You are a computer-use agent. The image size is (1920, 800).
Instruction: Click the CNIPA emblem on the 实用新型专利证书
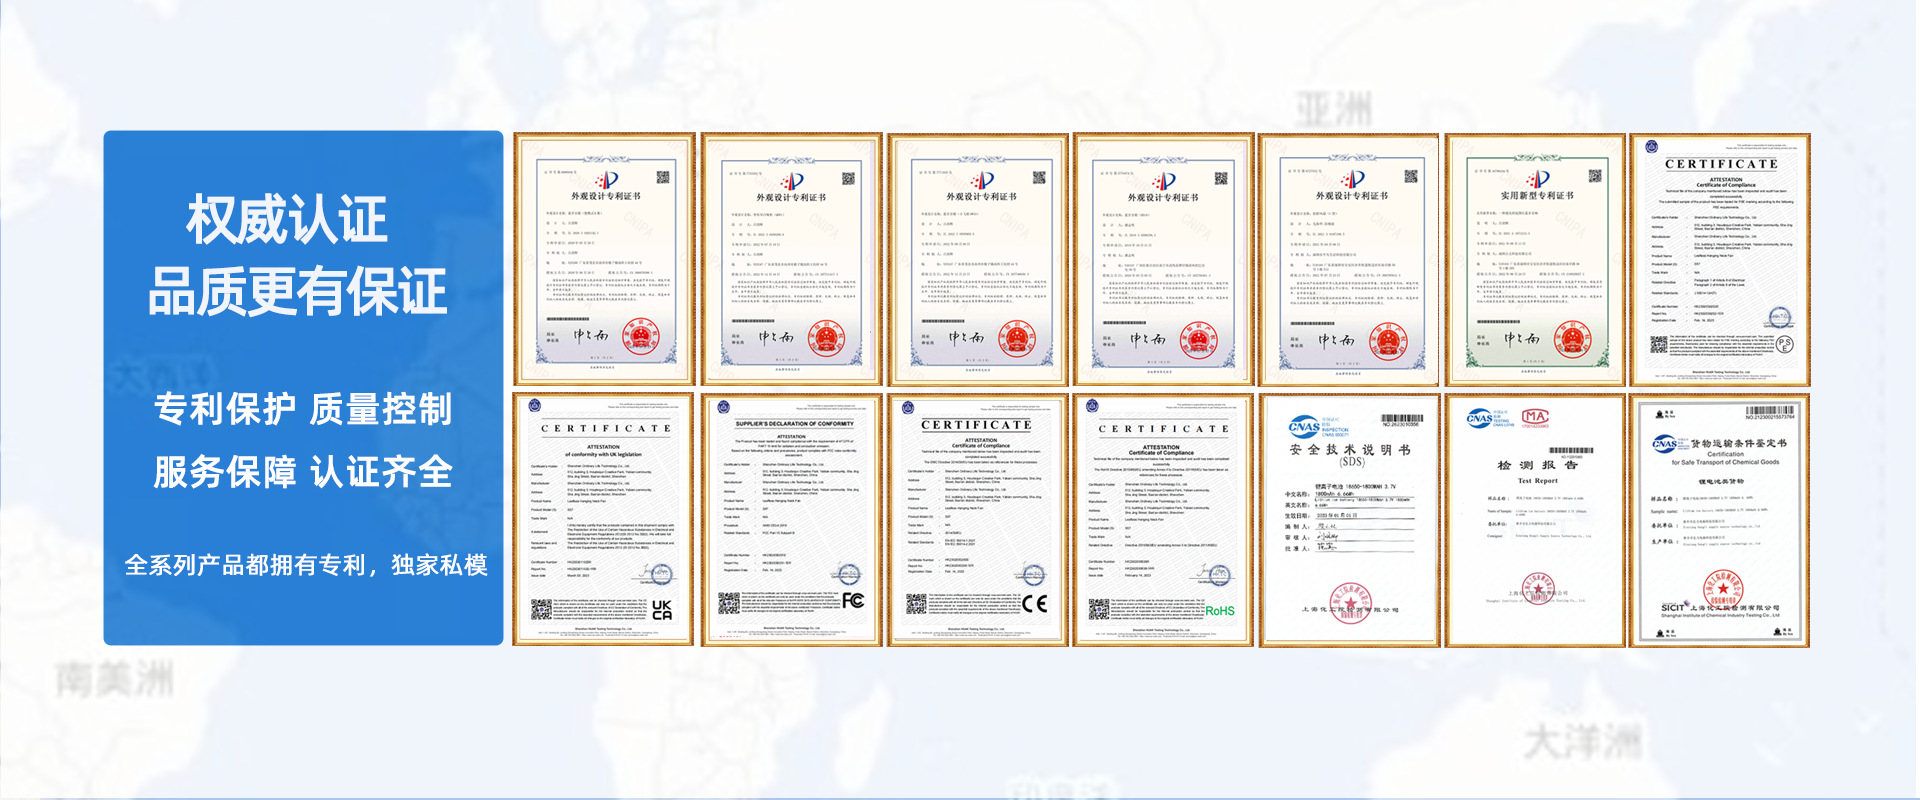point(1536,180)
